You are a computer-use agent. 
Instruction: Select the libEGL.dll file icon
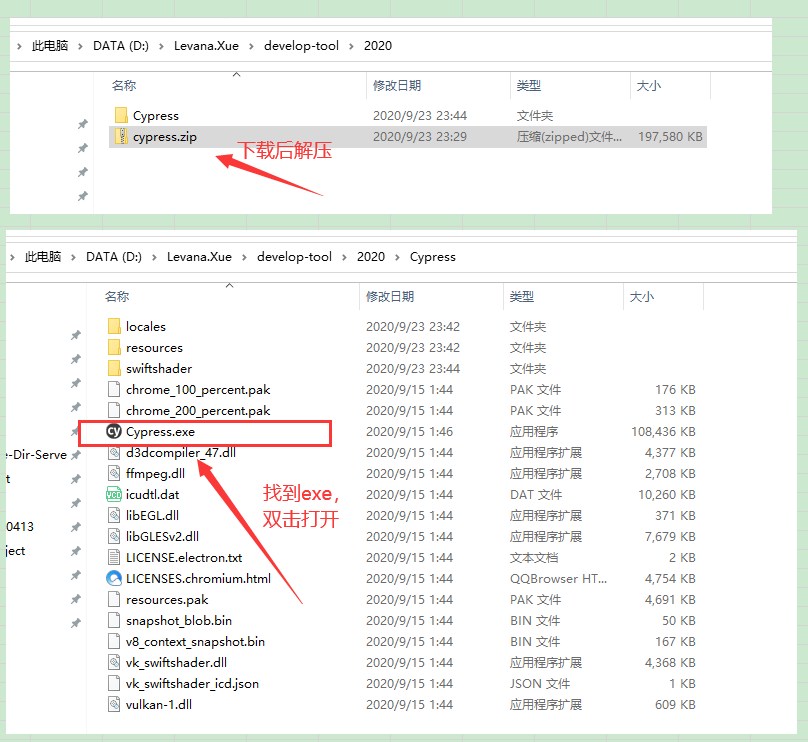114,515
